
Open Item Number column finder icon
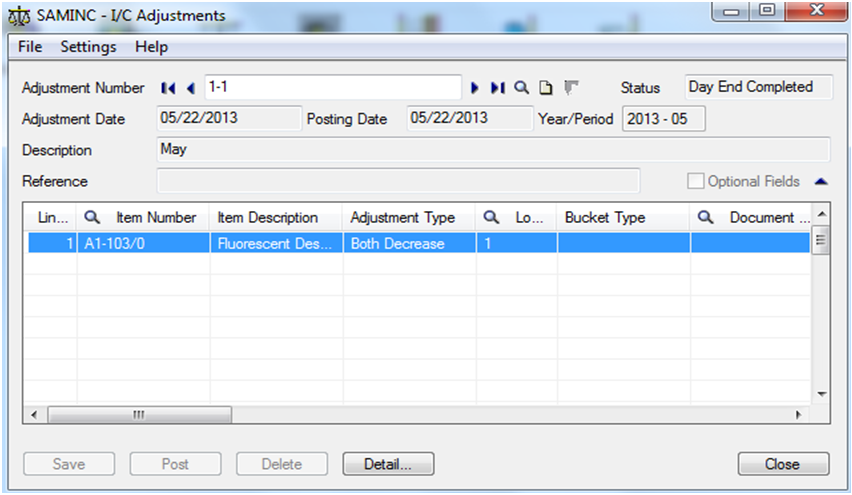(x=92, y=217)
